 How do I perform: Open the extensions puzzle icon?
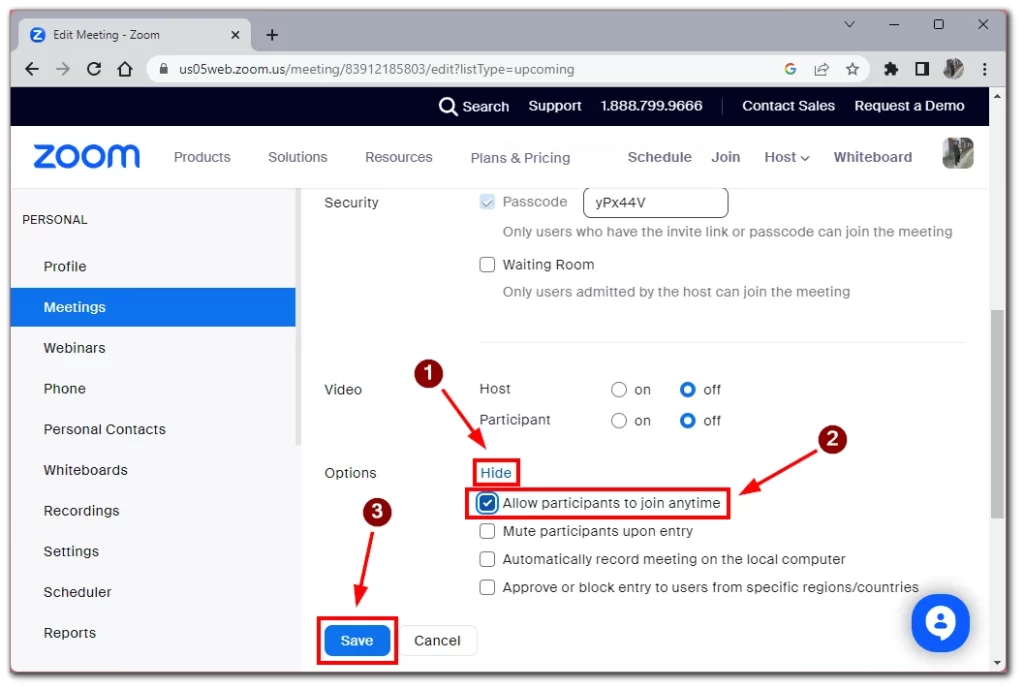[891, 69]
